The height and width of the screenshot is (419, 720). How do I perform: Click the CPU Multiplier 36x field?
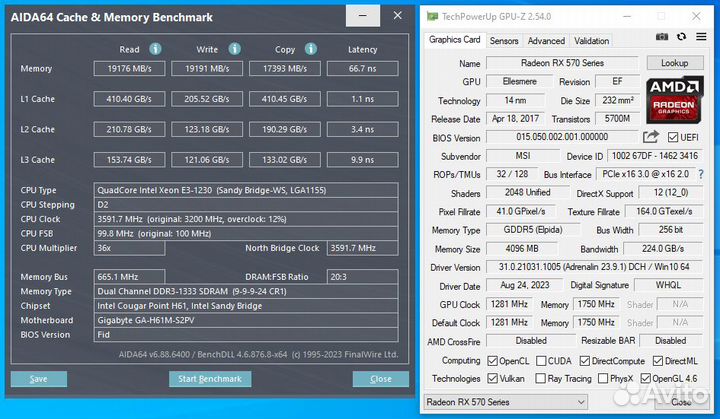click(129, 248)
